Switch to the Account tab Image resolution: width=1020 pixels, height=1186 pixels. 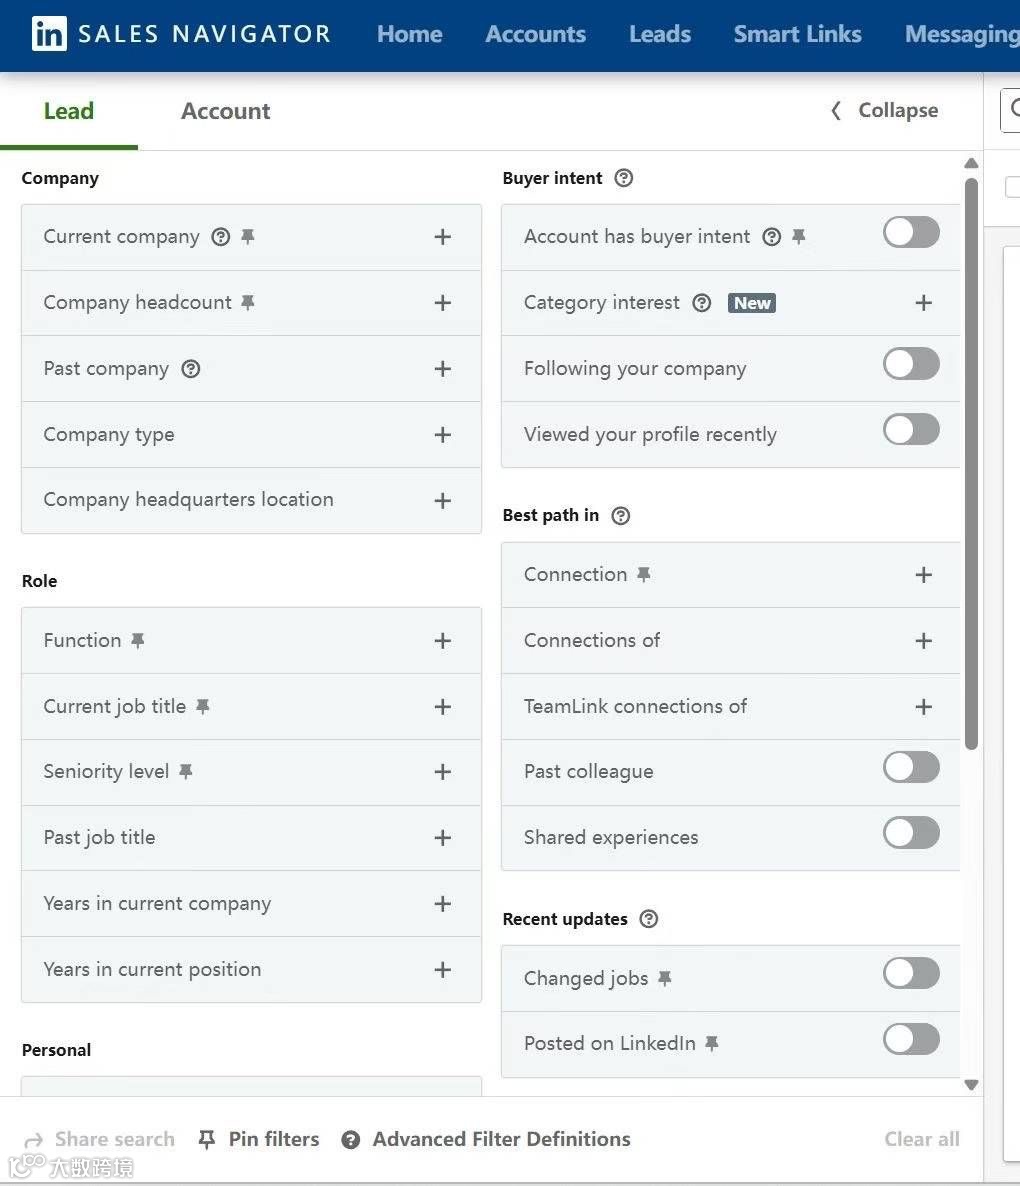click(x=225, y=111)
